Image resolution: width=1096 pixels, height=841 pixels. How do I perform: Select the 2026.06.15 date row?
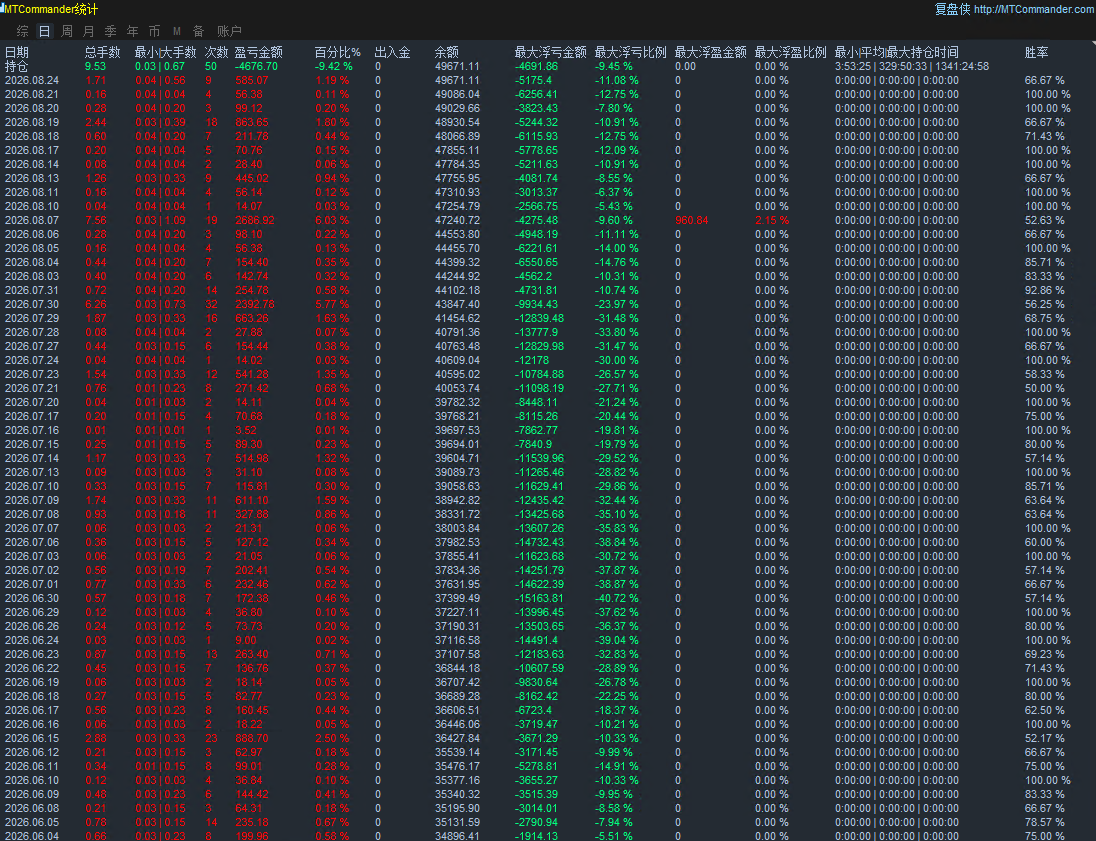click(x=31, y=738)
